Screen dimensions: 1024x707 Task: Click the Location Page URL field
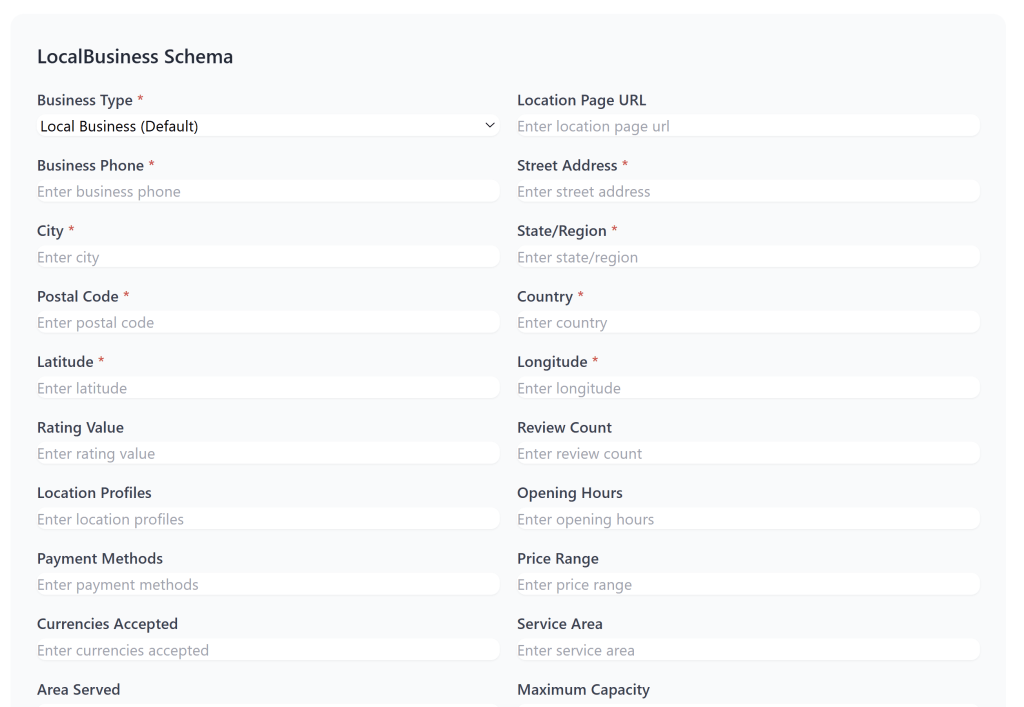click(747, 126)
